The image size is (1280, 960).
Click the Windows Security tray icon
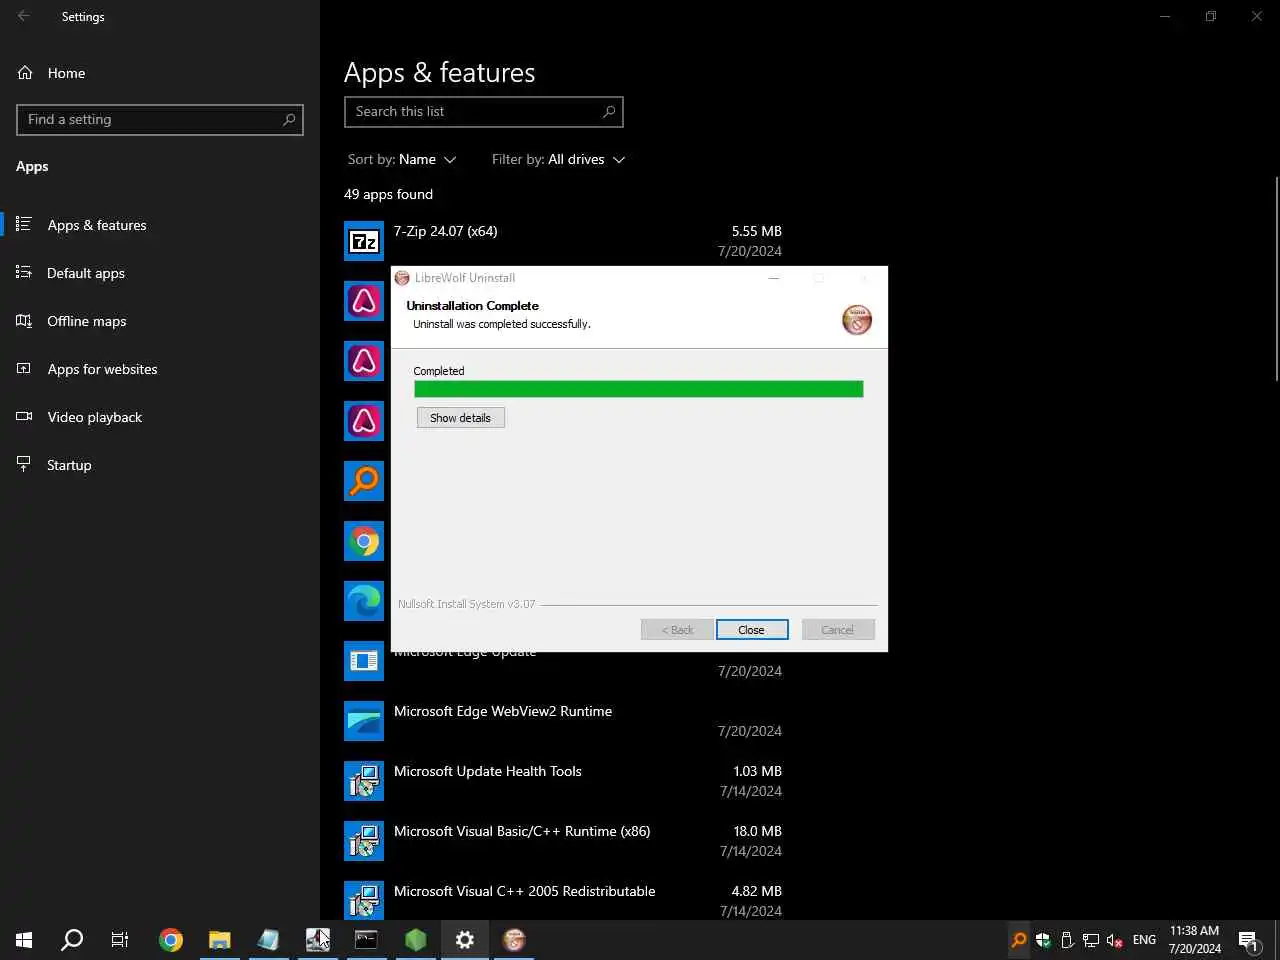pyautogui.click(x=1042, y=940)
